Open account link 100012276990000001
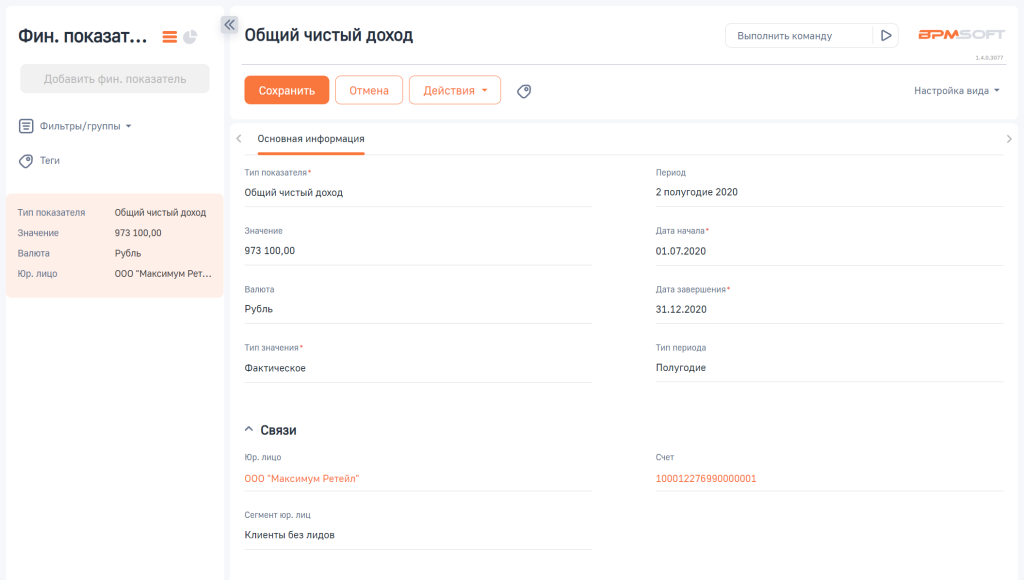This screenshot has height=580, width=1024. coord(705,477)
